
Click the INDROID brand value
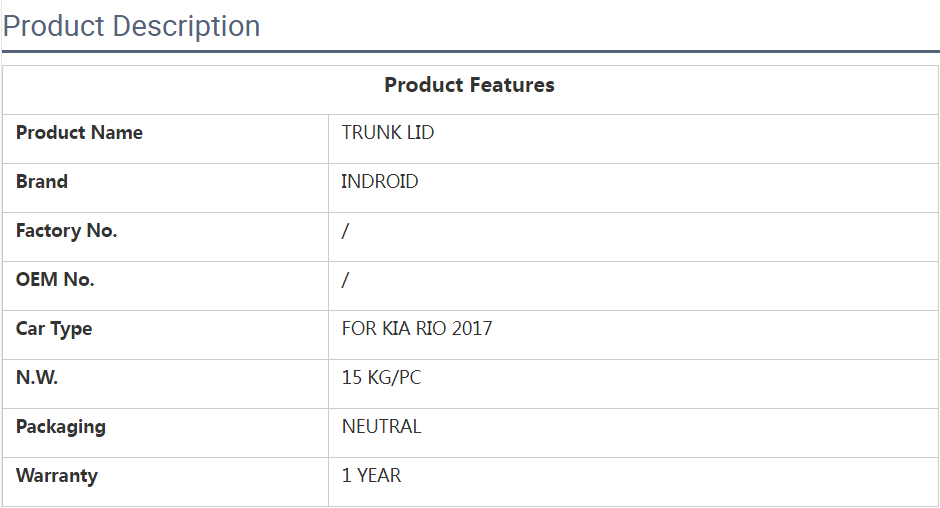coord(380,182)
